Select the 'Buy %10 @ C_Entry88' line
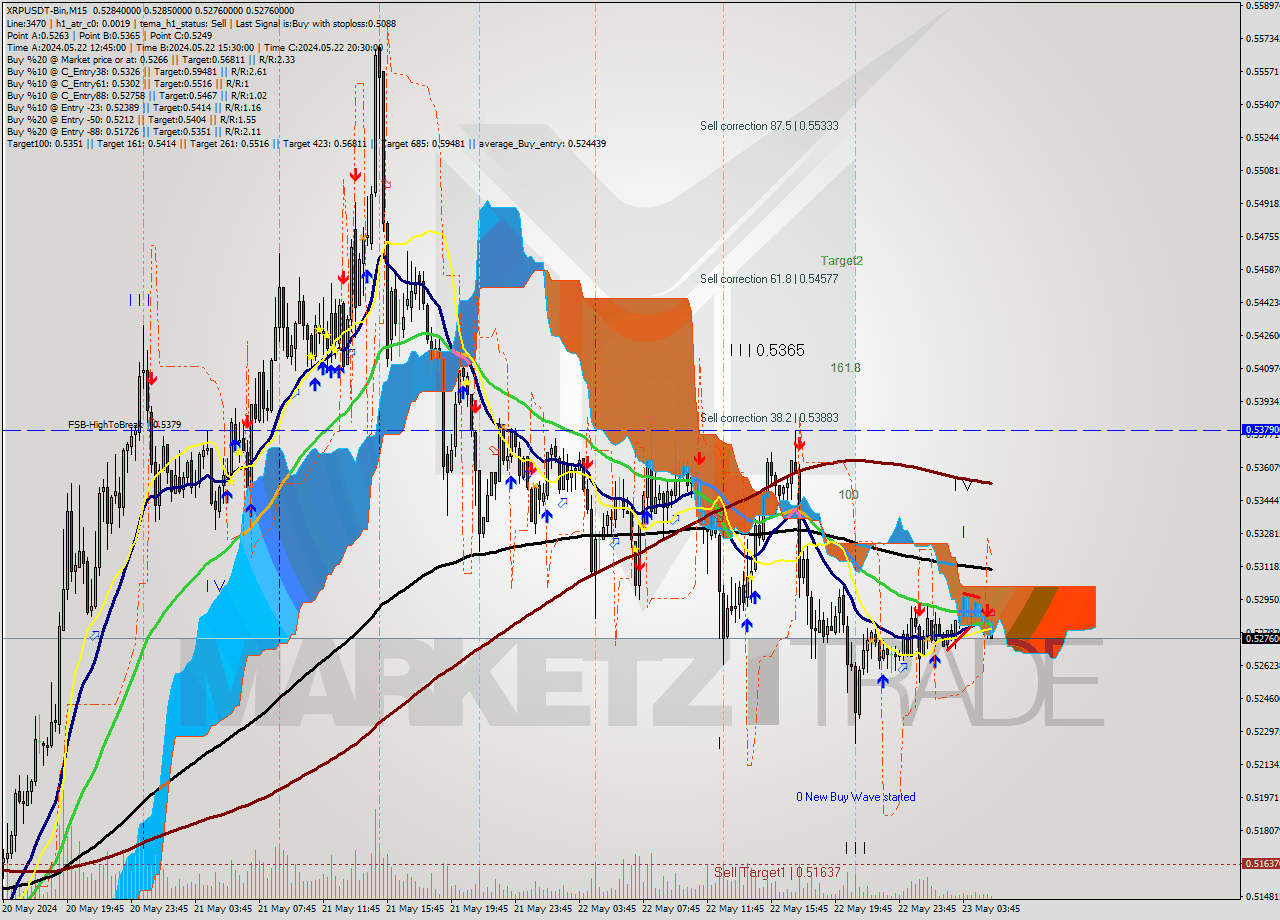 coord(137,95)
